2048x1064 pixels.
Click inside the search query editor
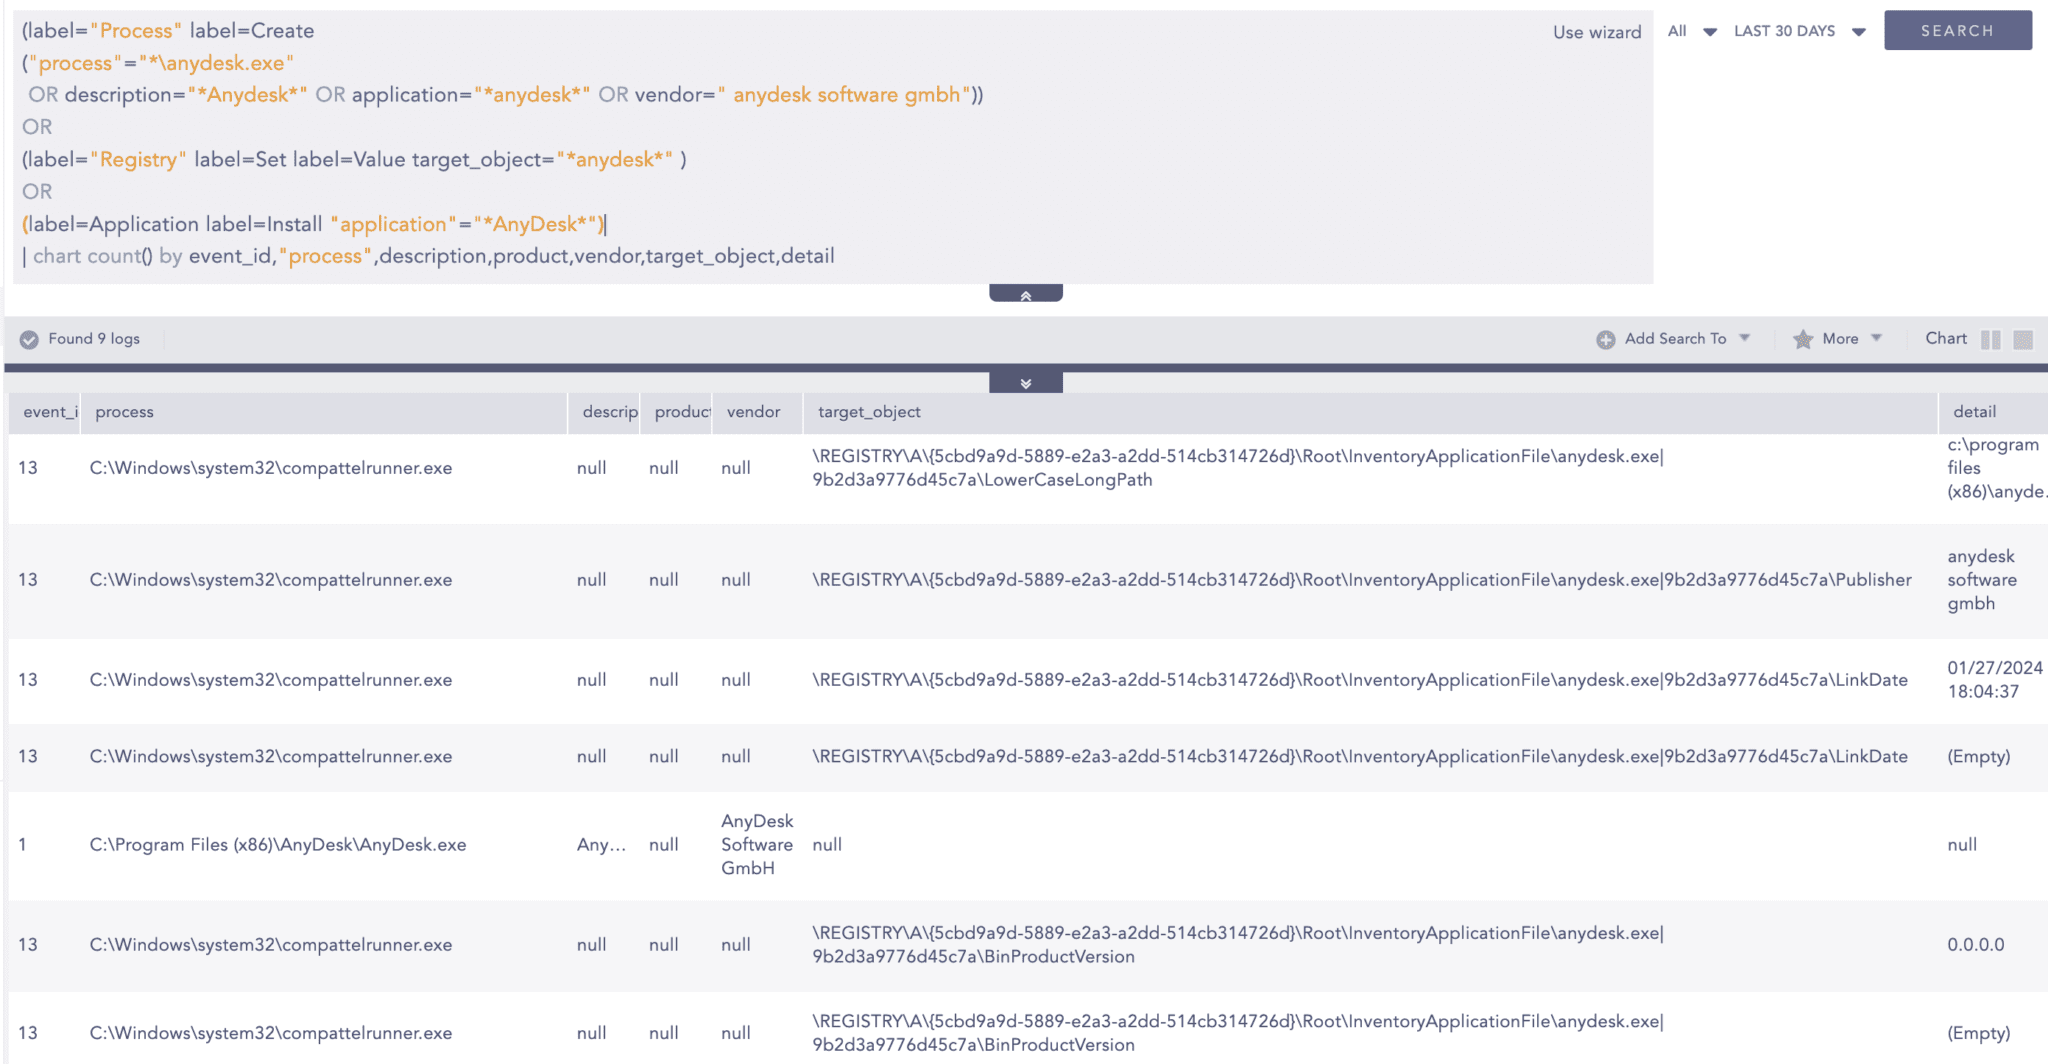click(832, 145)
